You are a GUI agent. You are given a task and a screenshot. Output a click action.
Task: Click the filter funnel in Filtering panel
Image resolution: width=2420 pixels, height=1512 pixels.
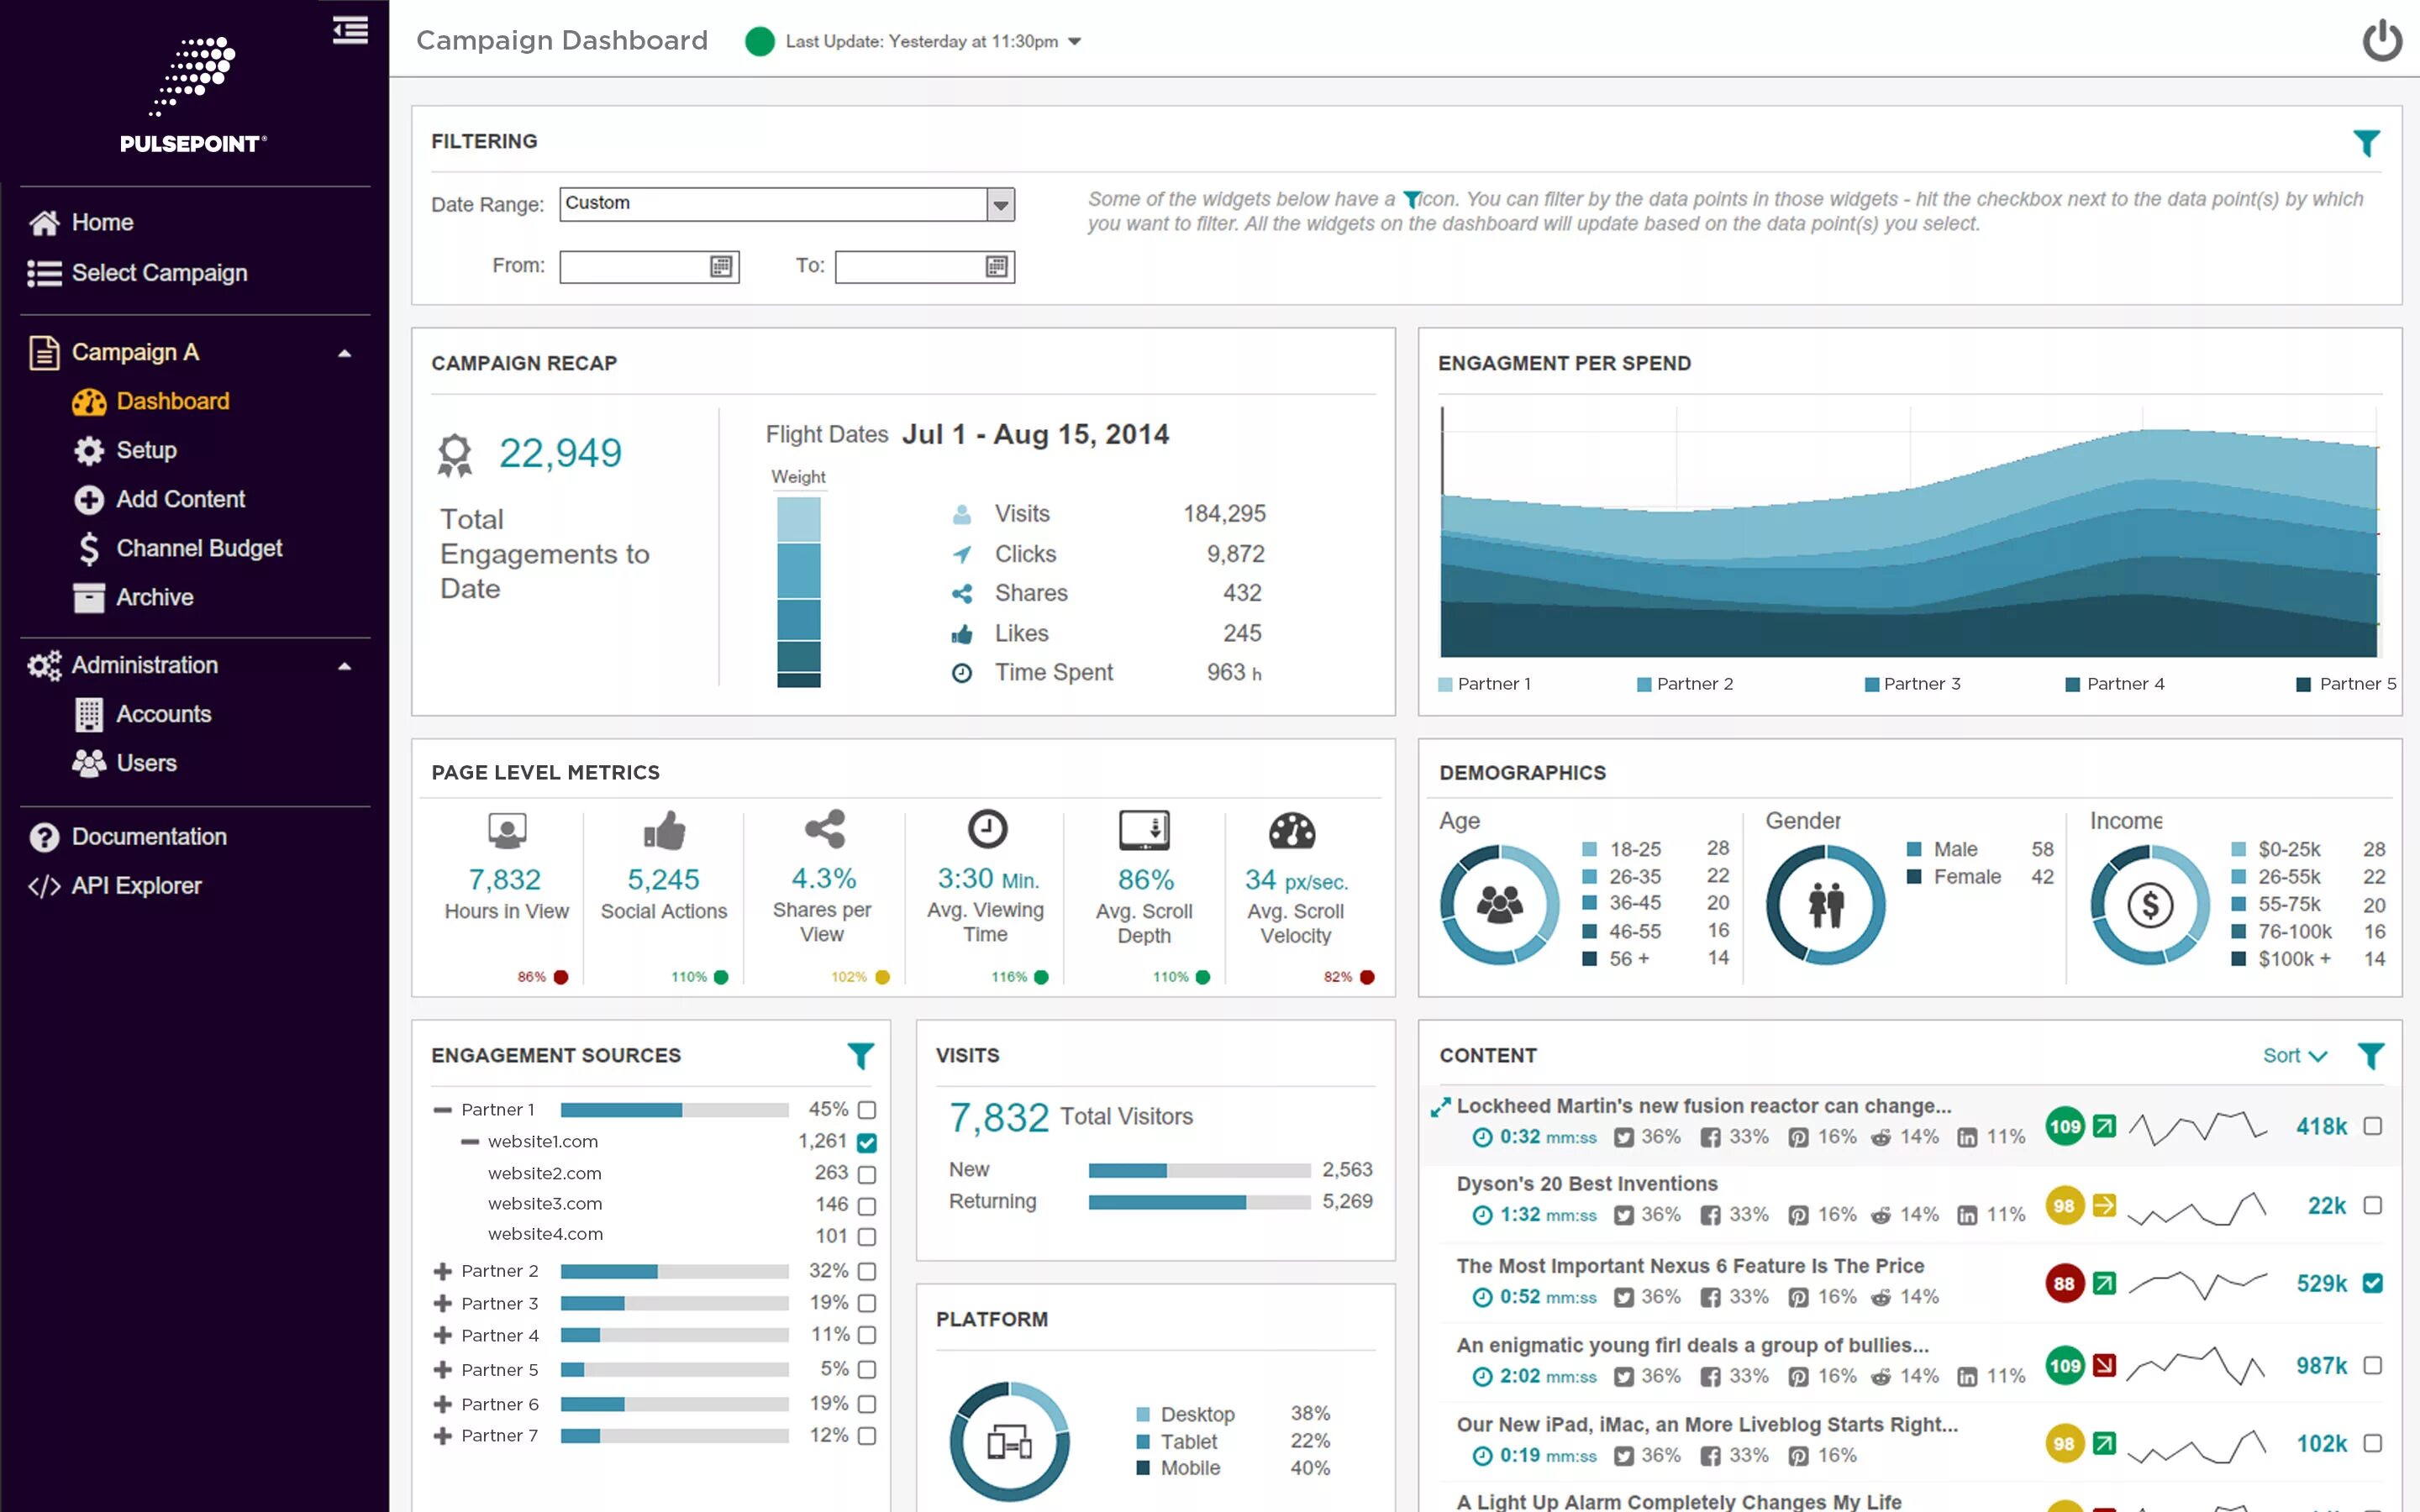[x=2365, y=143]
